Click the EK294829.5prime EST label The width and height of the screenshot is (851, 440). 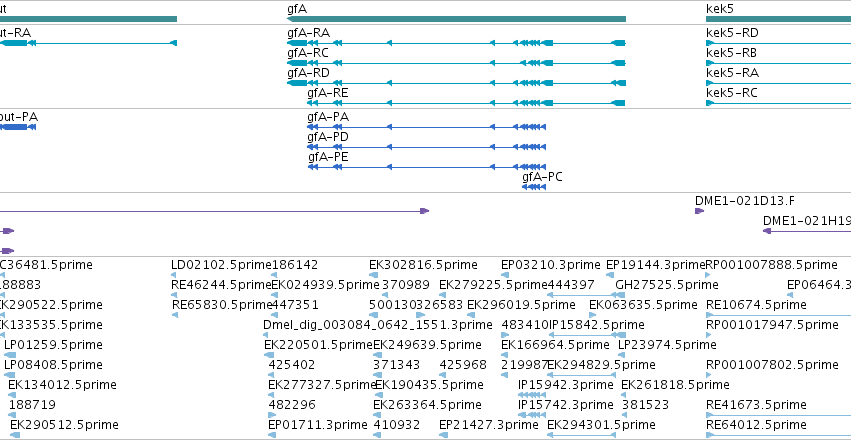[601, 365]
